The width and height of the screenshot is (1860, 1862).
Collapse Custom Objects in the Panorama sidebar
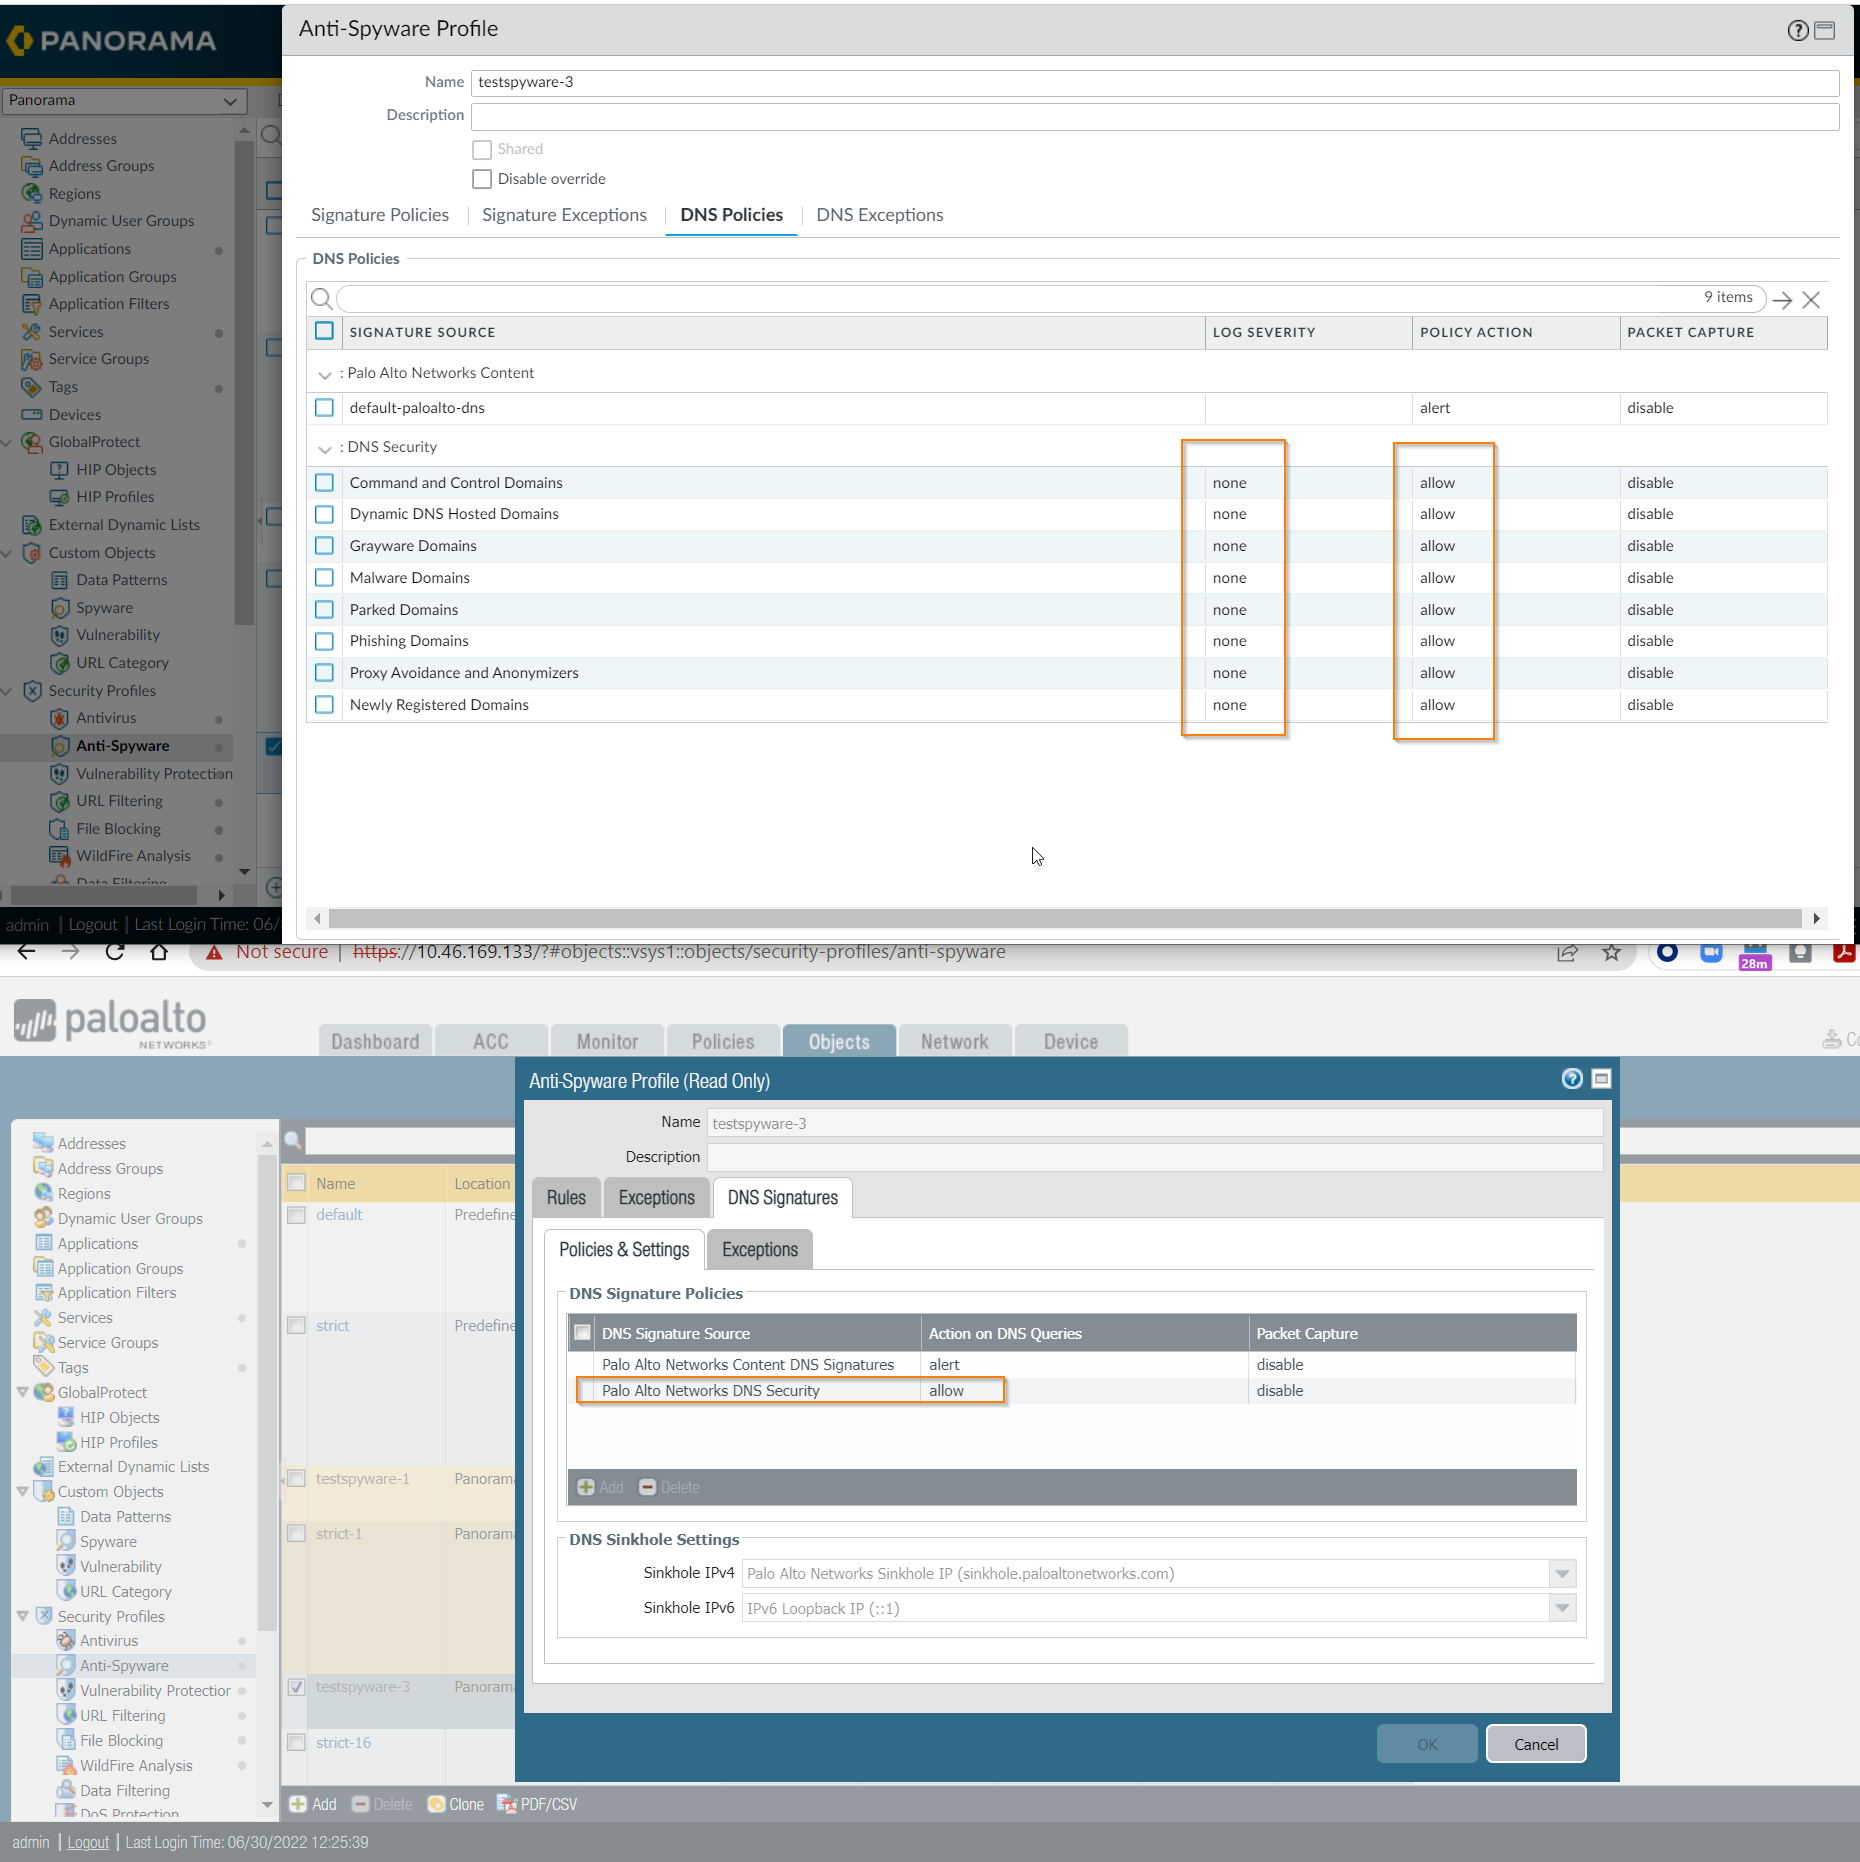pos(7,553)
